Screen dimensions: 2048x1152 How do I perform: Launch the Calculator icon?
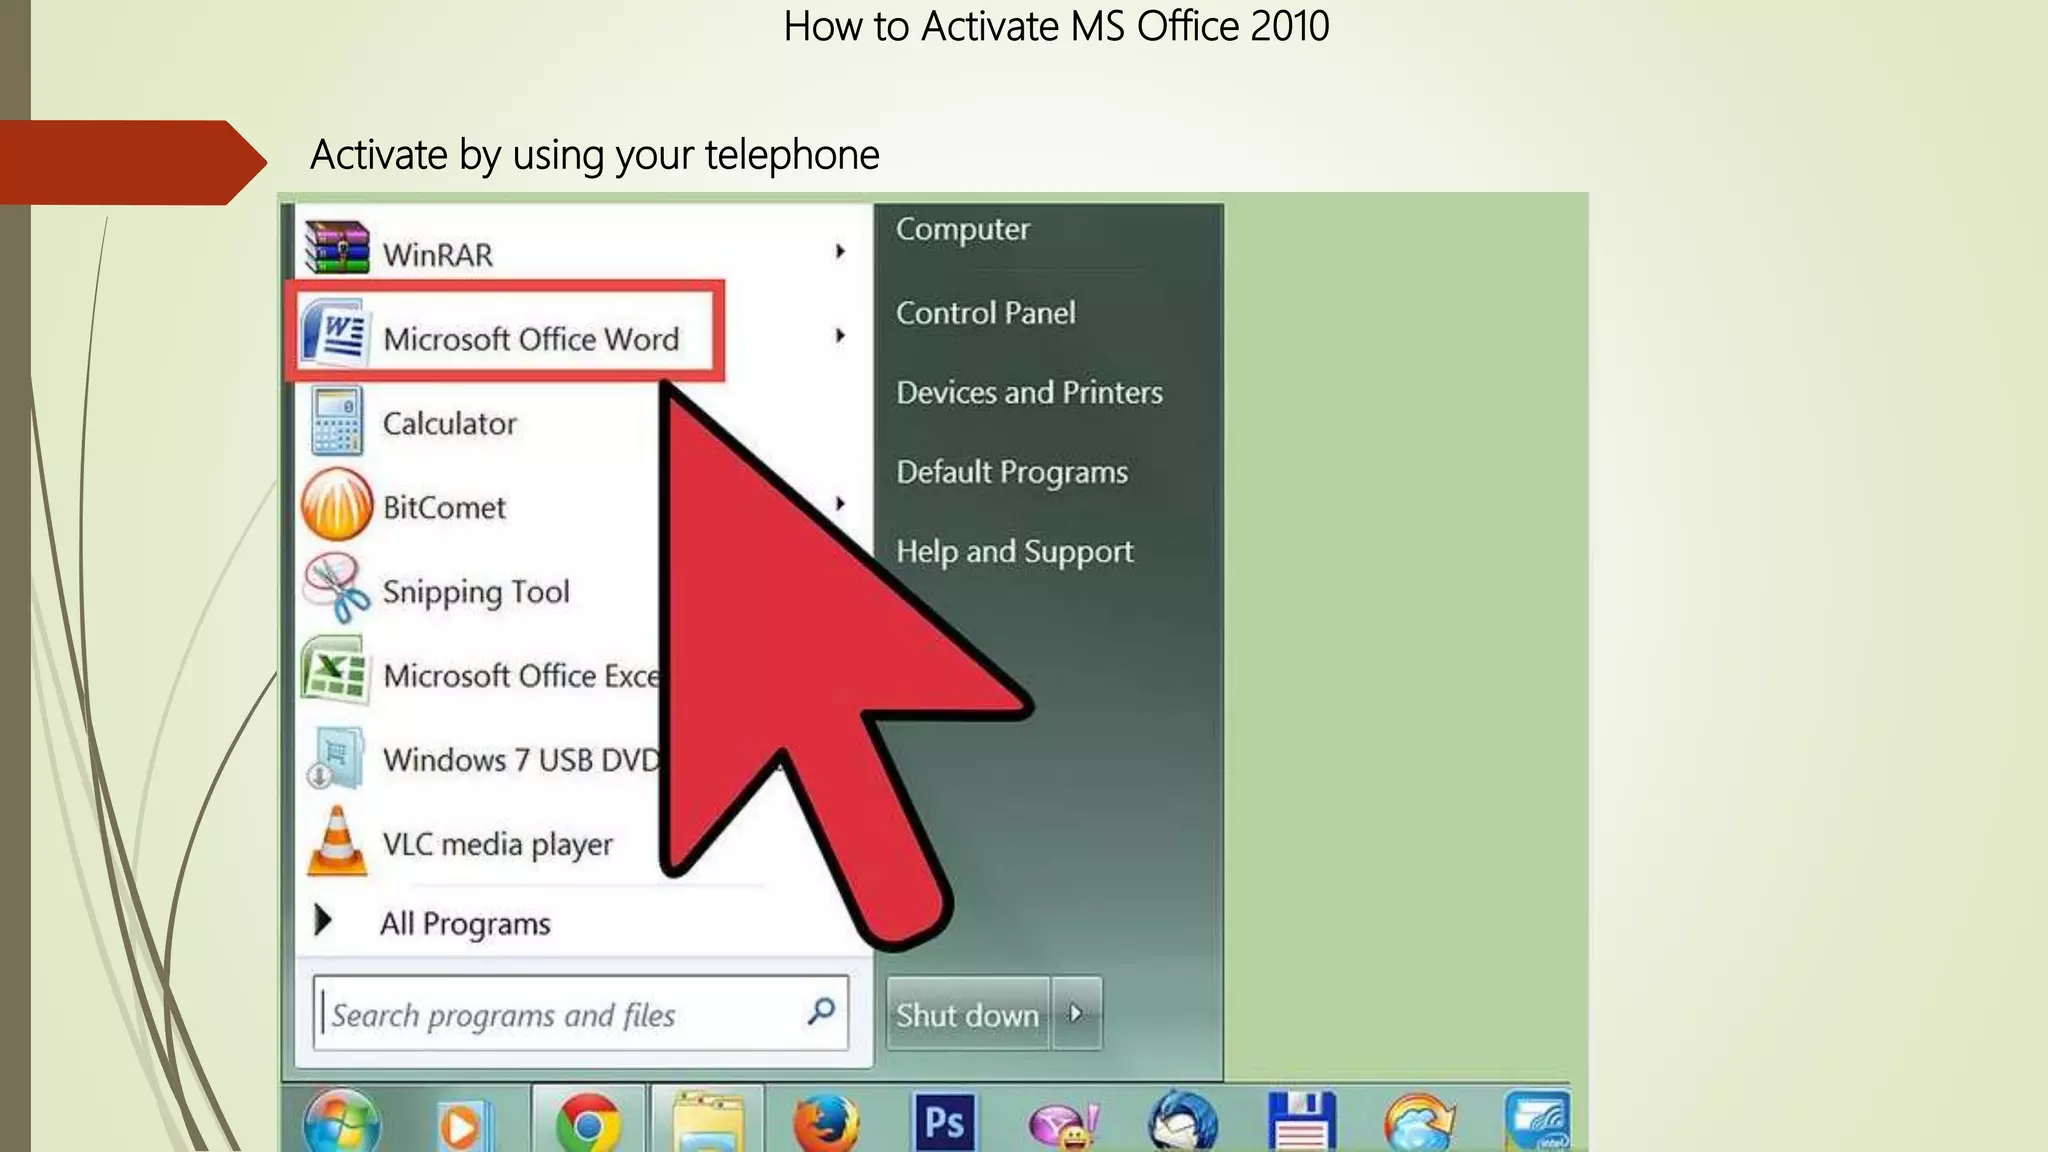pos(336,421)
